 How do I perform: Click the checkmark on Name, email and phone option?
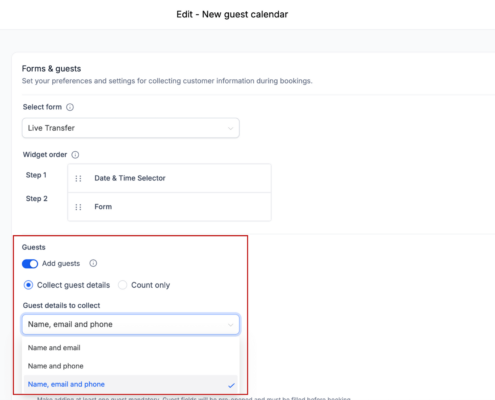pos(231,385)
